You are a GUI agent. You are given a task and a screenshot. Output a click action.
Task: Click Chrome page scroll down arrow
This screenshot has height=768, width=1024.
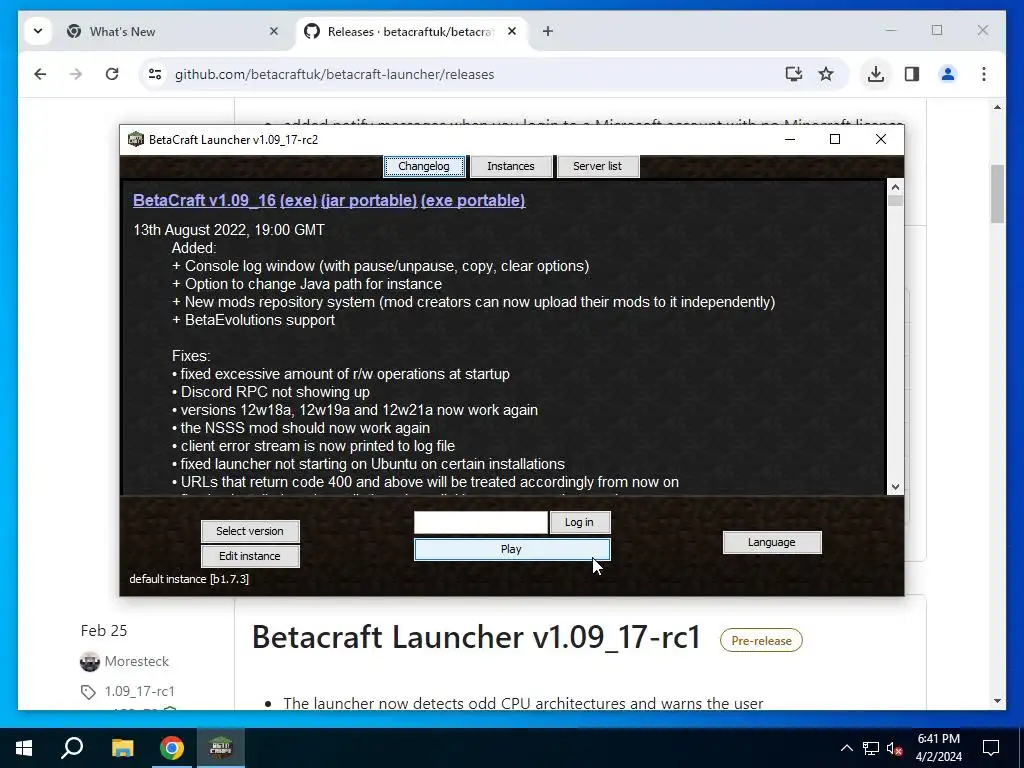point(997,701)
